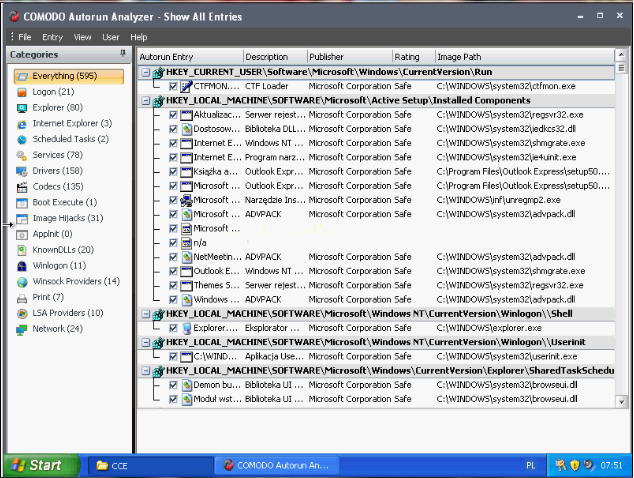Screen dimensions: 634x478
Task: Click the Drivers category icon
Action: coord(22,171)
